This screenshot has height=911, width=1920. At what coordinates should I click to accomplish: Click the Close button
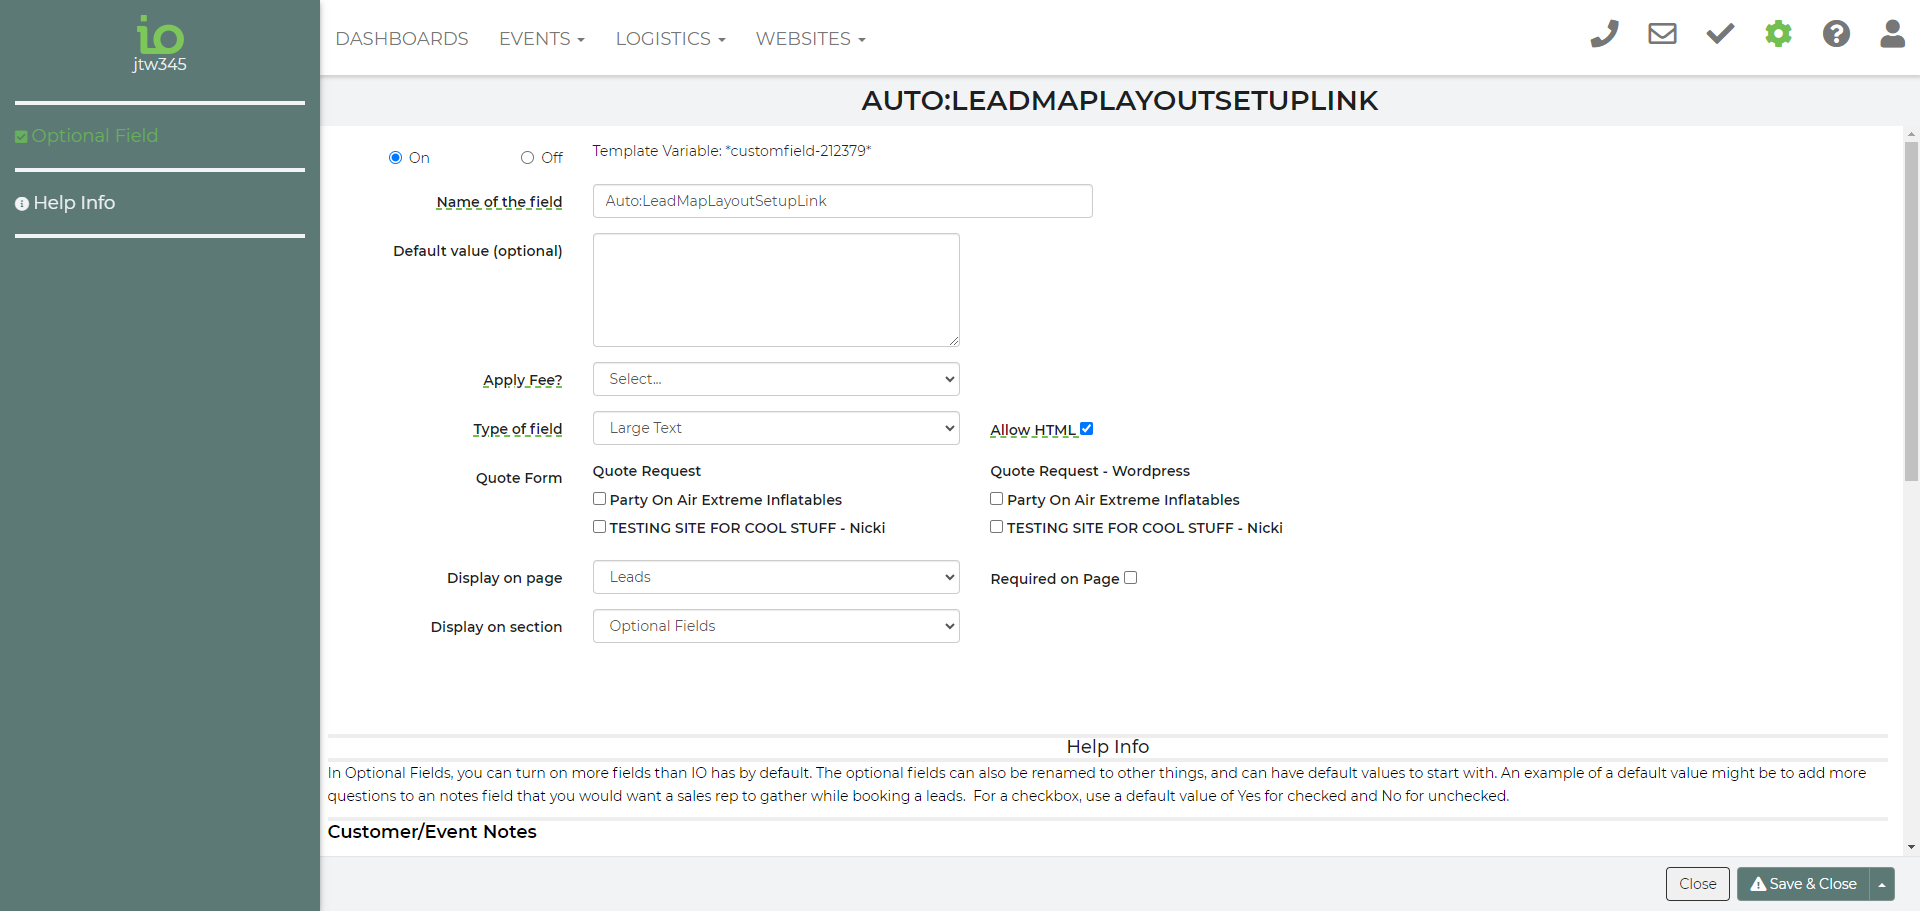[x=1697, y=884]
